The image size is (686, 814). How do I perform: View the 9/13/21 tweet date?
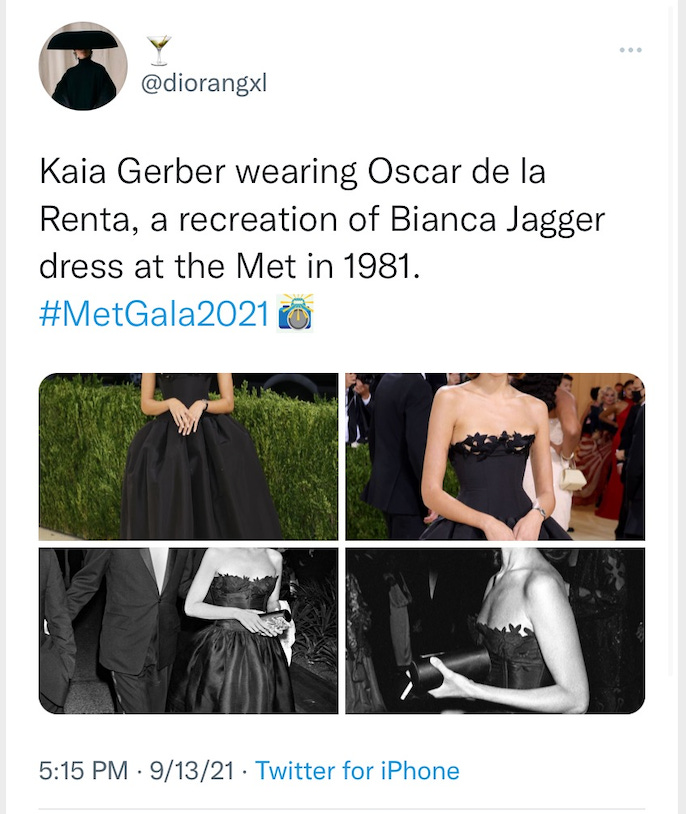(x=192, y=770)
